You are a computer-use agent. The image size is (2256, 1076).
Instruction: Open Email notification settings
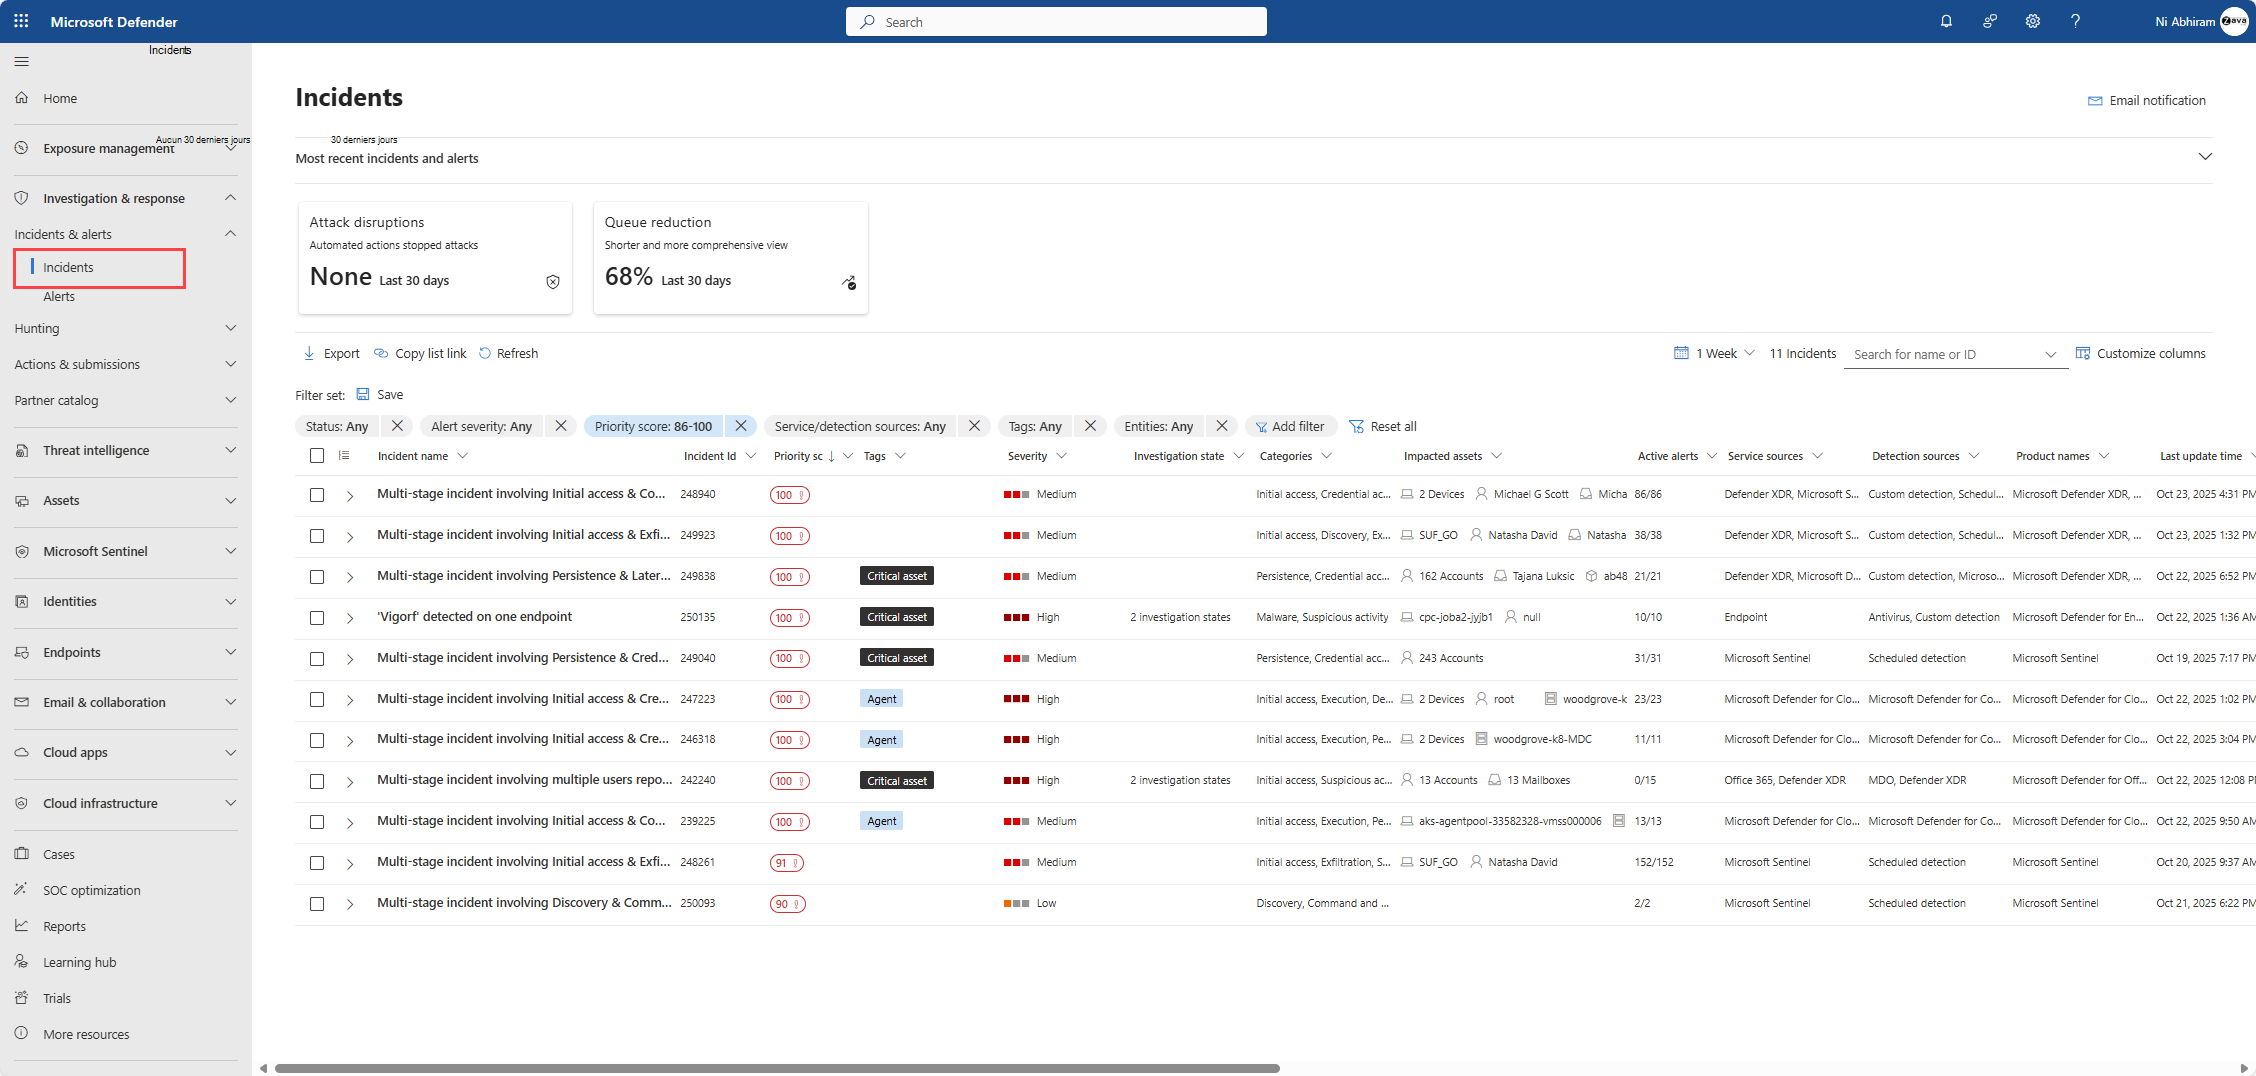(2147, 100)
